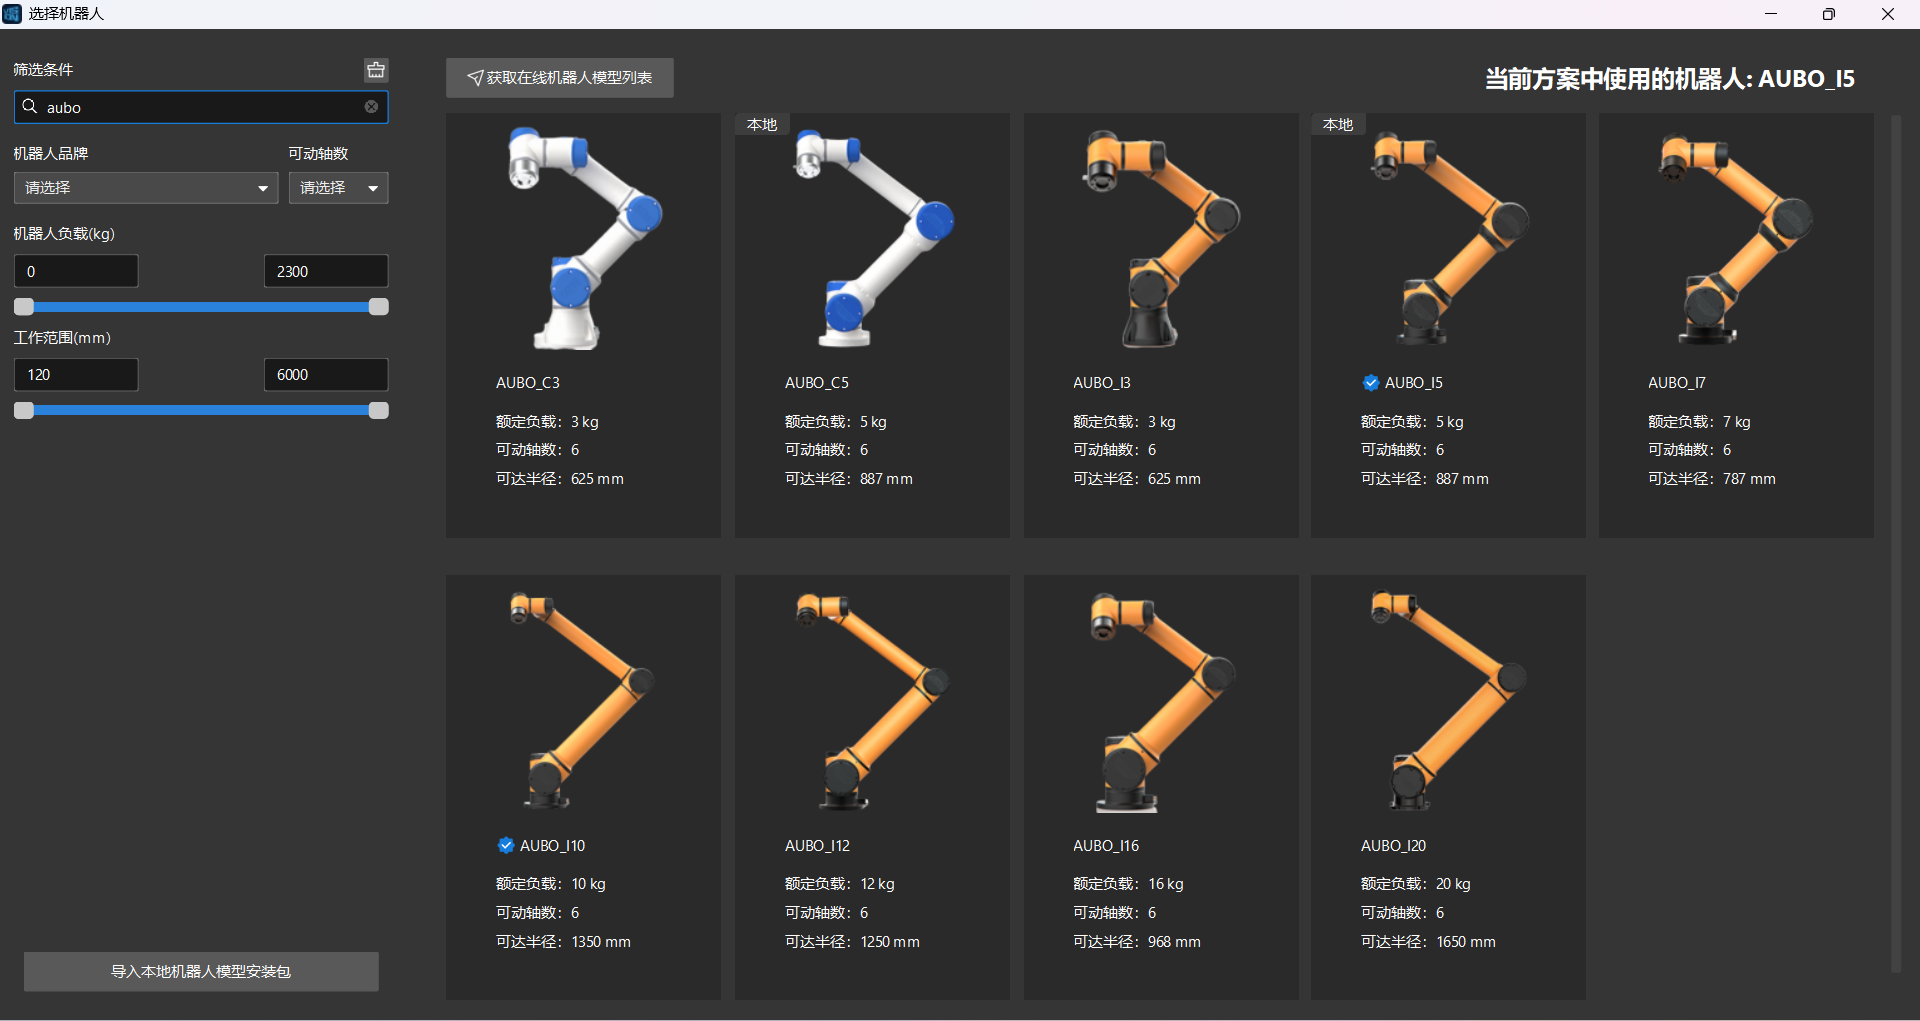Click the clear filters icon beside 筛选条件
The height and width of the screenshot is (1021, 1920).
point(376,70)
